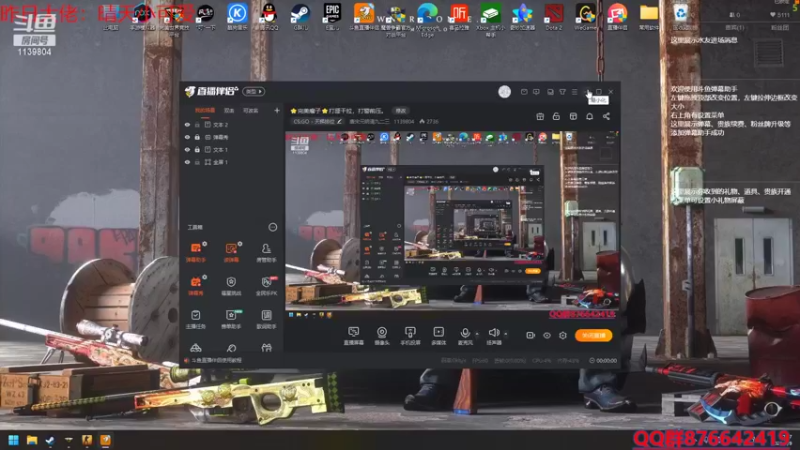
Task: Switch to the third sidebar tab
Action: click(x=250, y=110)
